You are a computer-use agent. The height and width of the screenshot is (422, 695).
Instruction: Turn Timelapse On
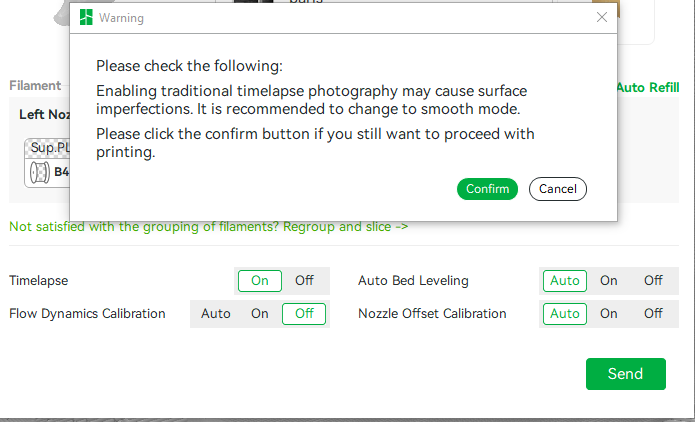click(260, 281)
